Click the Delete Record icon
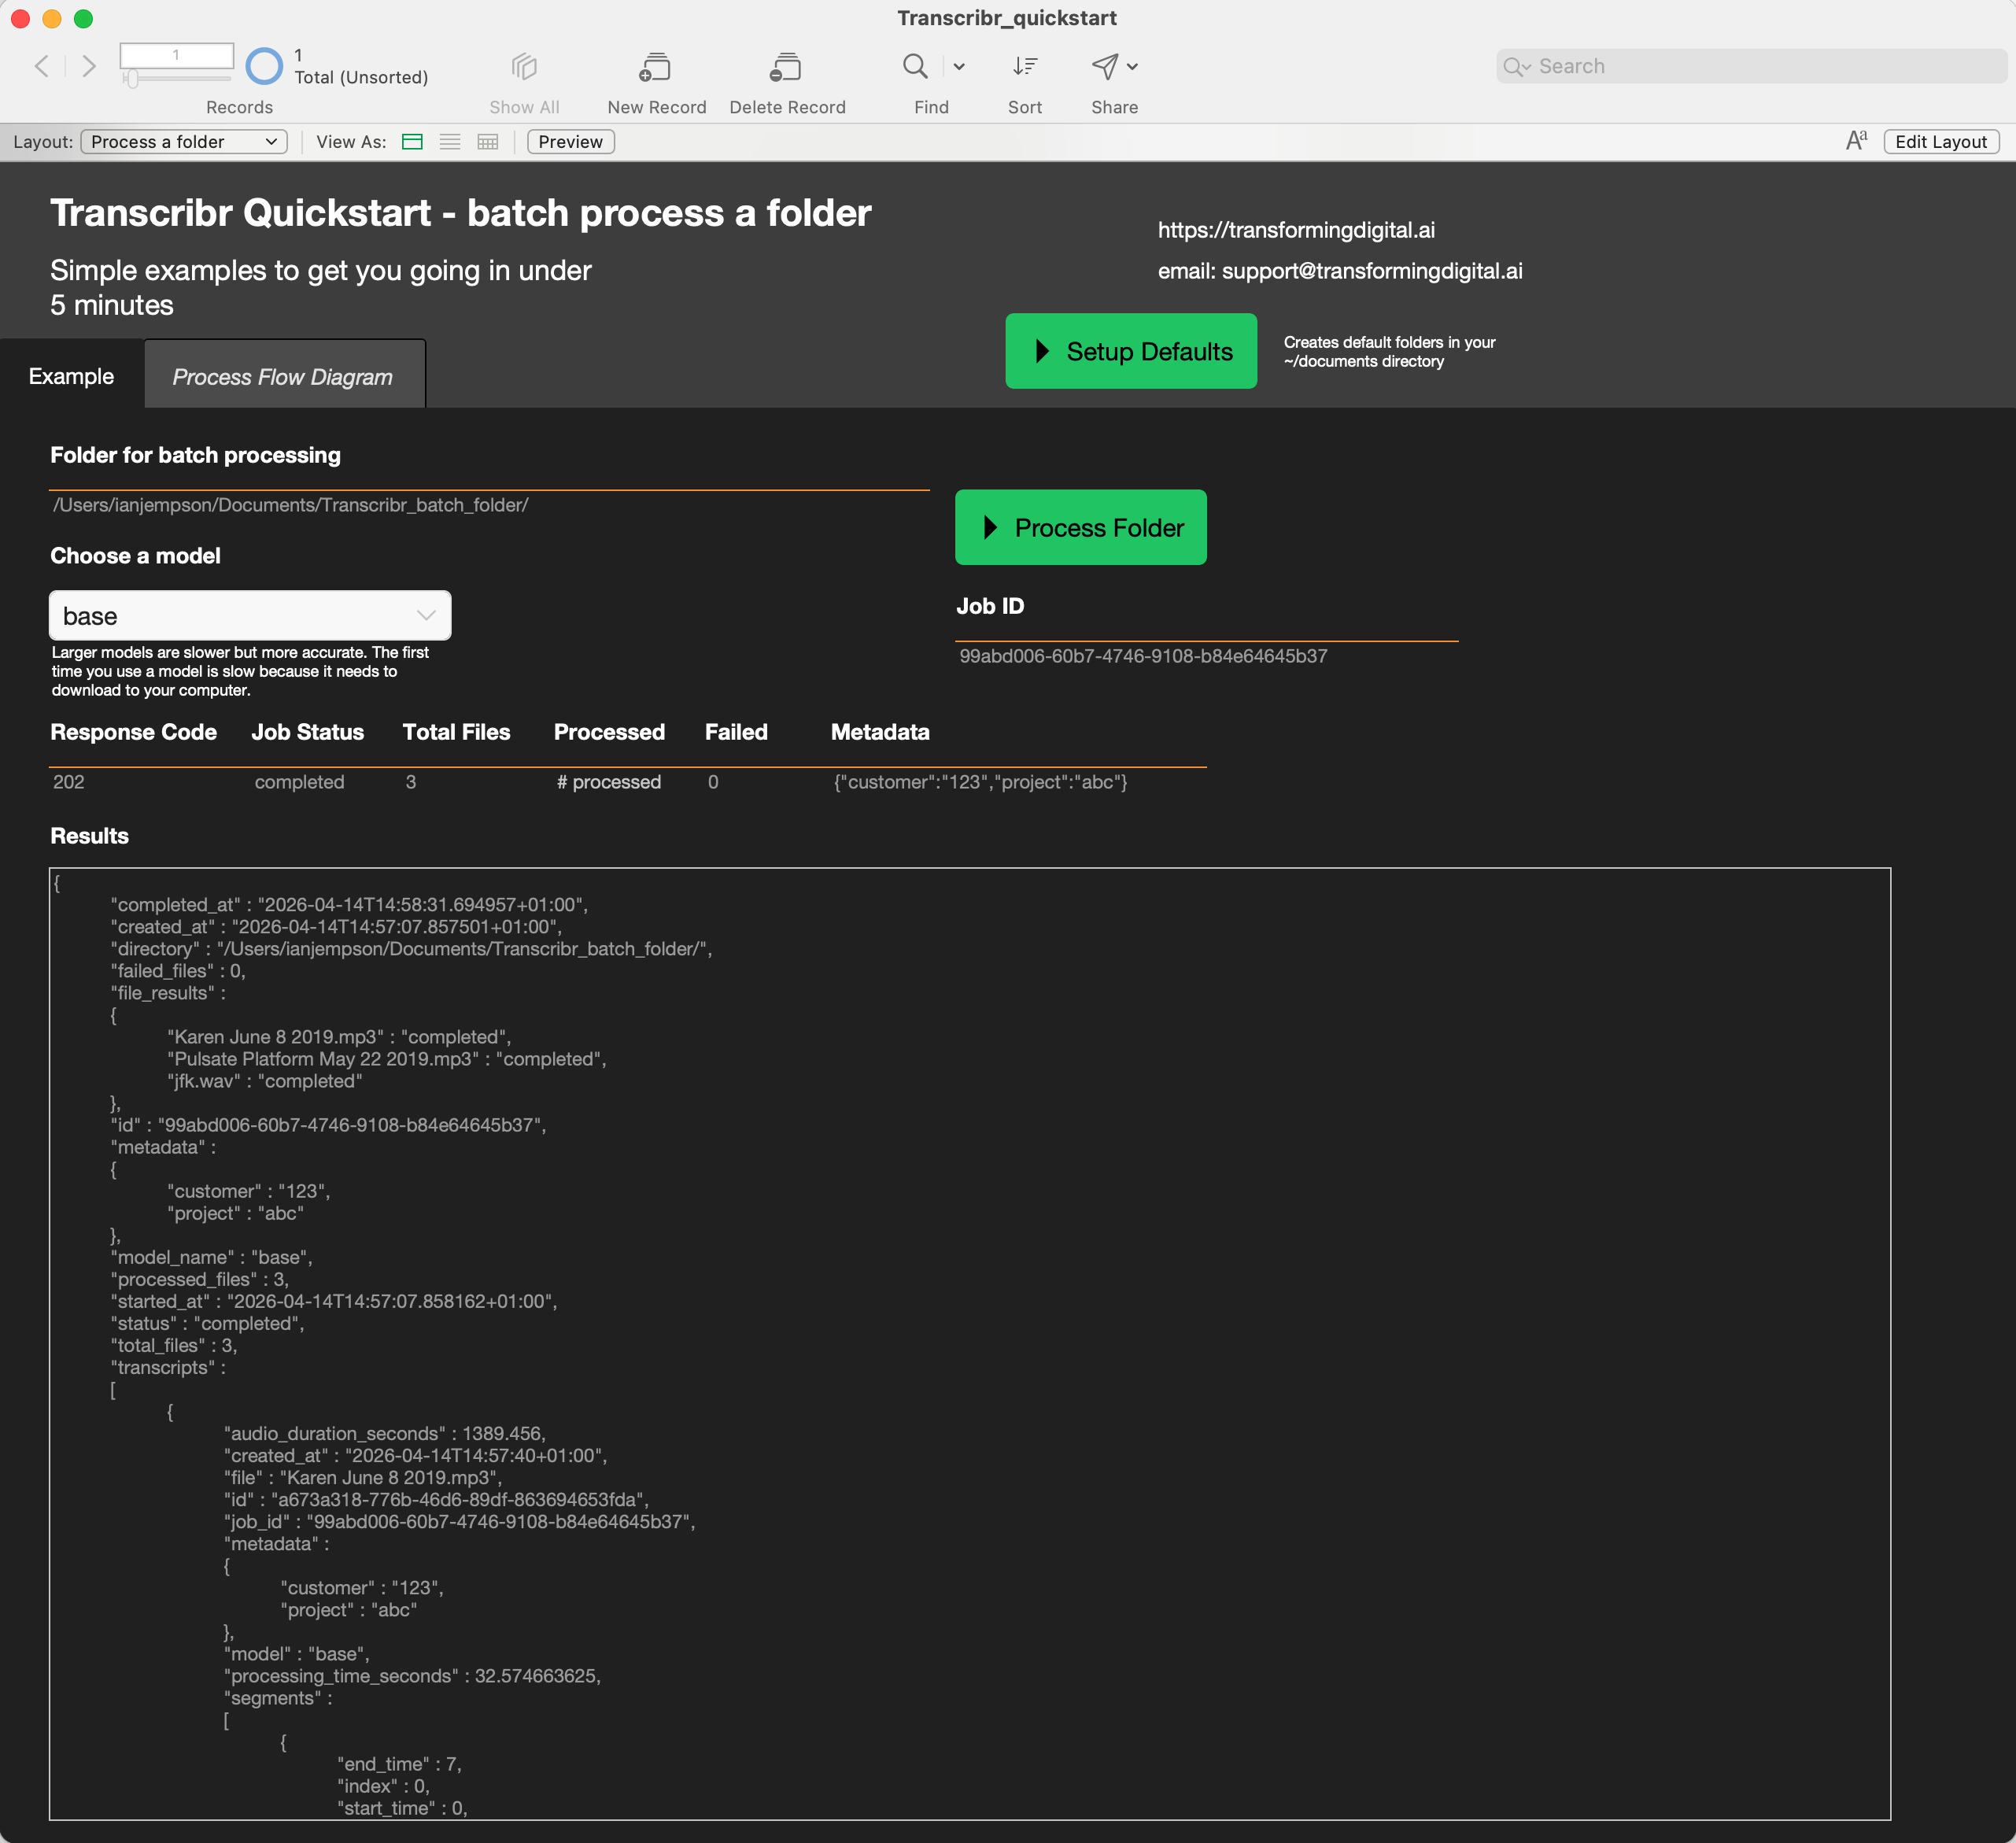Viewport: 2016px width, 1843px height. click(x=786, y=67)
